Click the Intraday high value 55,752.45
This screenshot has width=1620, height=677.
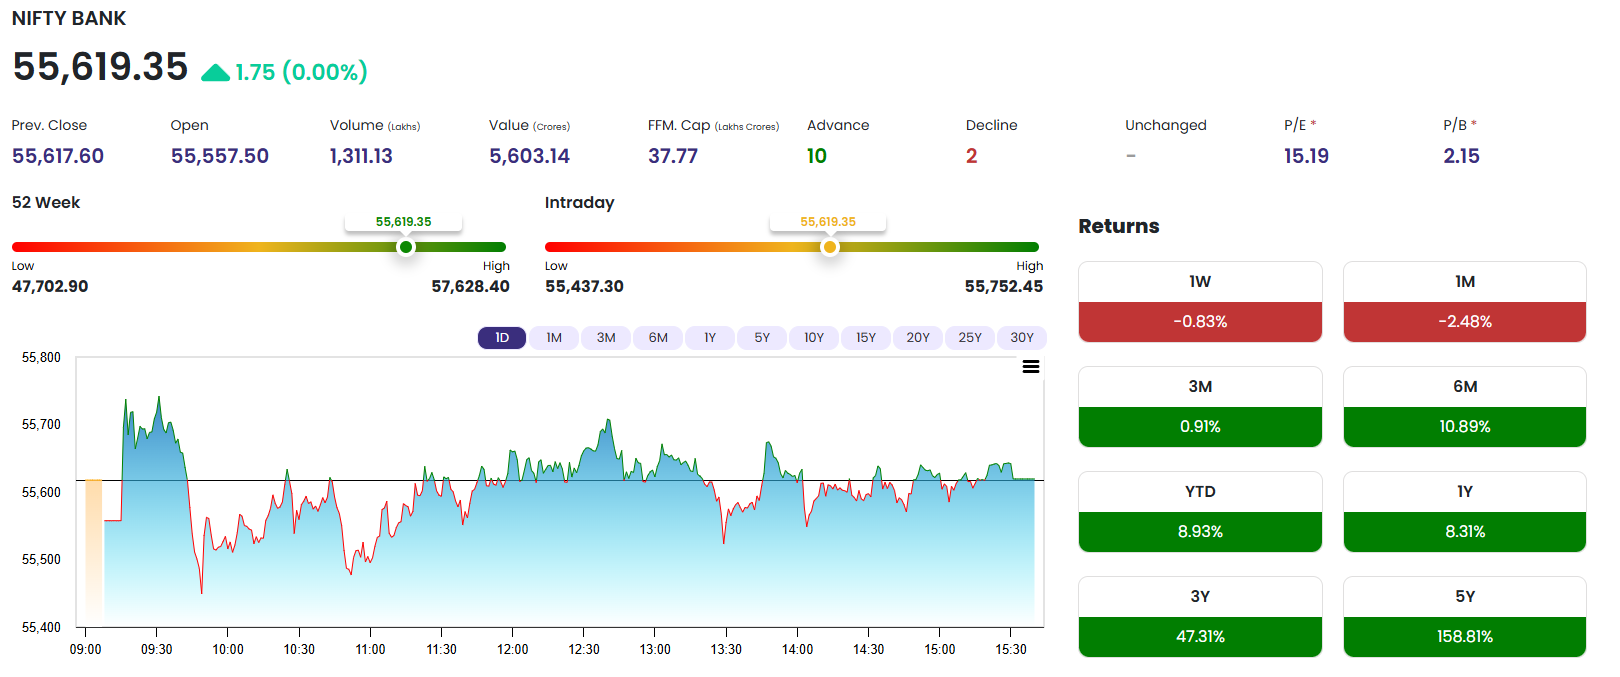coord(1004,287)
